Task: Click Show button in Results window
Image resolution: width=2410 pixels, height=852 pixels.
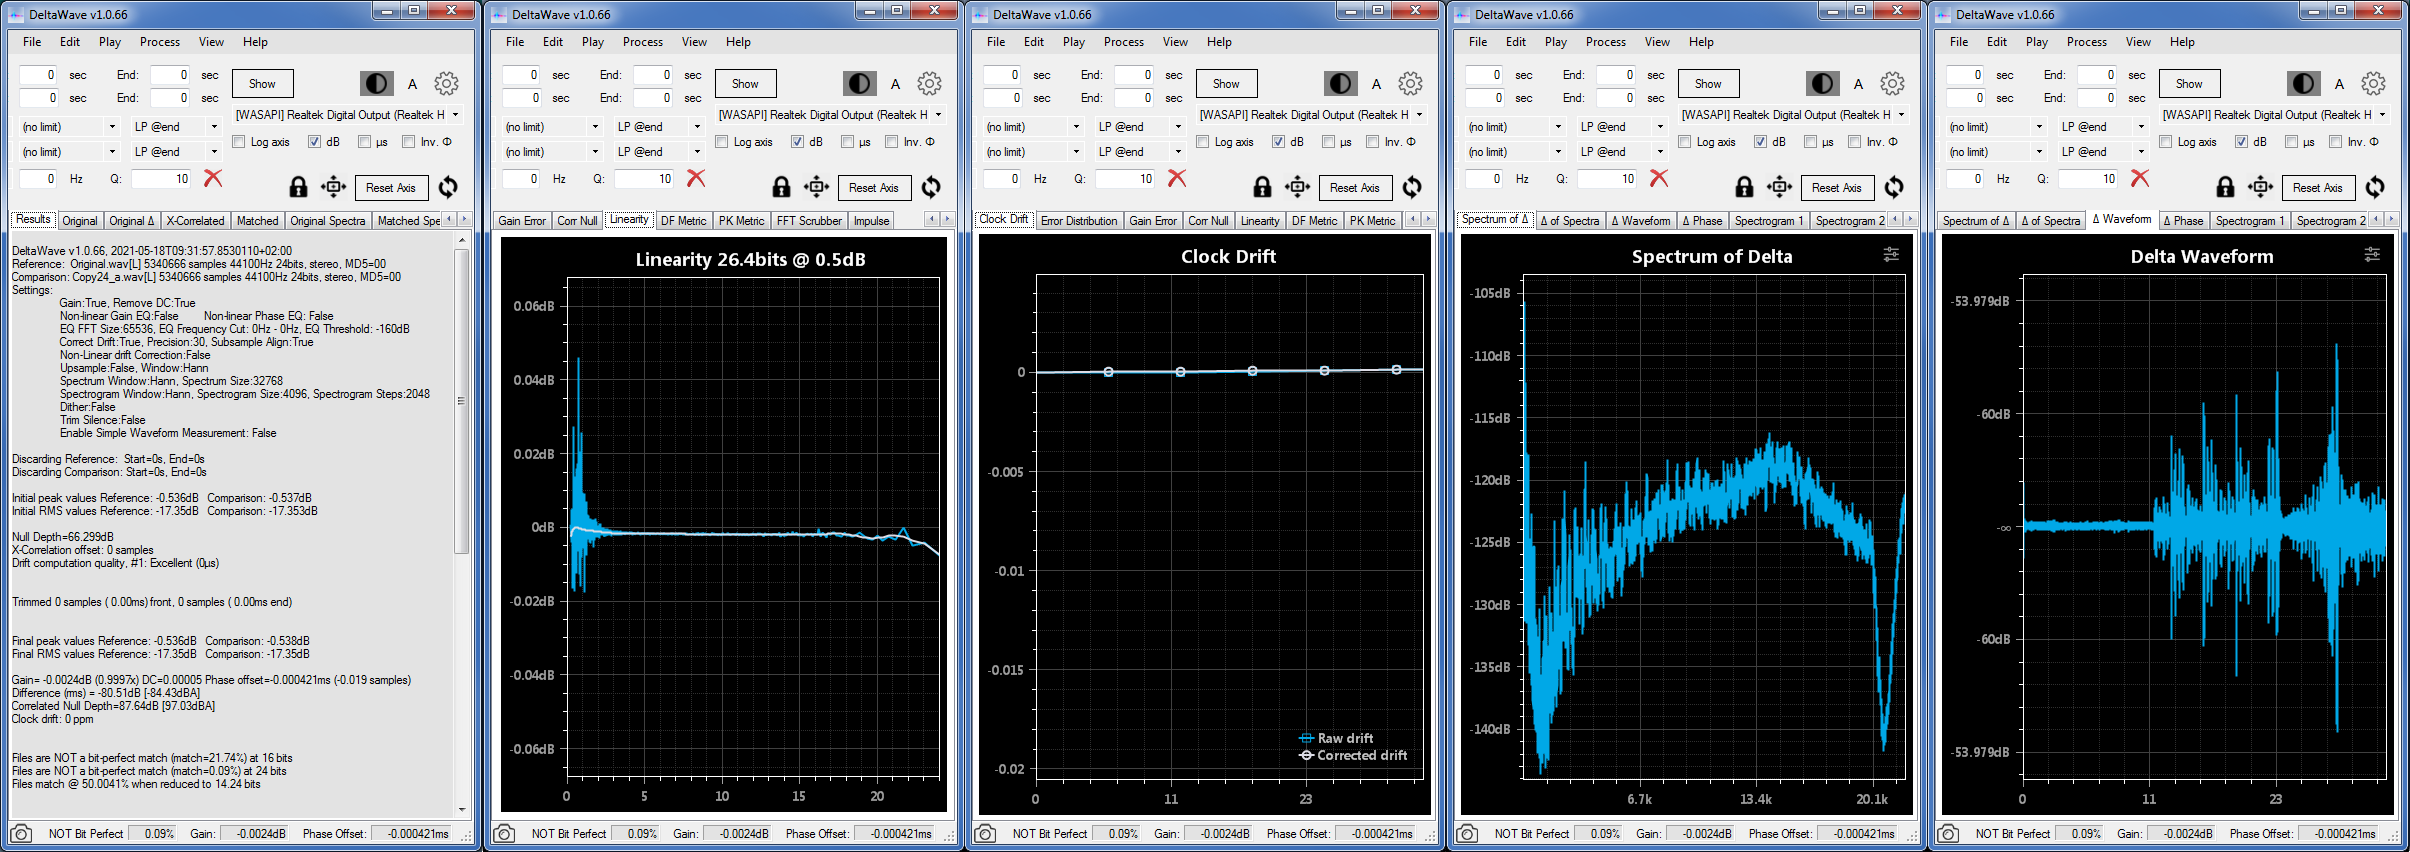Action: (x=262, y=84)
